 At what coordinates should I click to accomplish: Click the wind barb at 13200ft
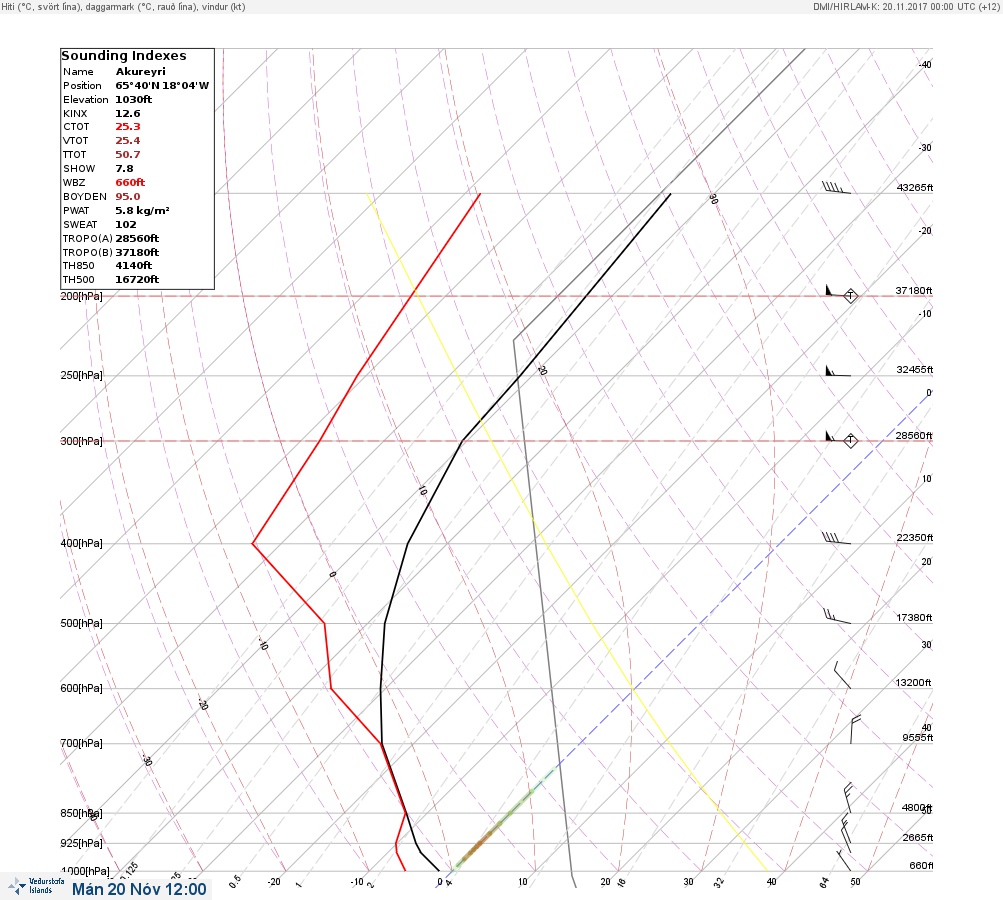pyautogui.click(x=842, y=675)
